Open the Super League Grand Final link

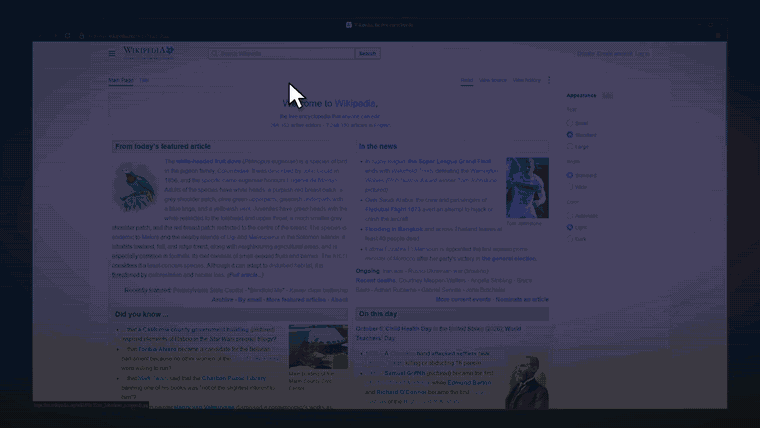pyautogui.click(x=449, y=161)
